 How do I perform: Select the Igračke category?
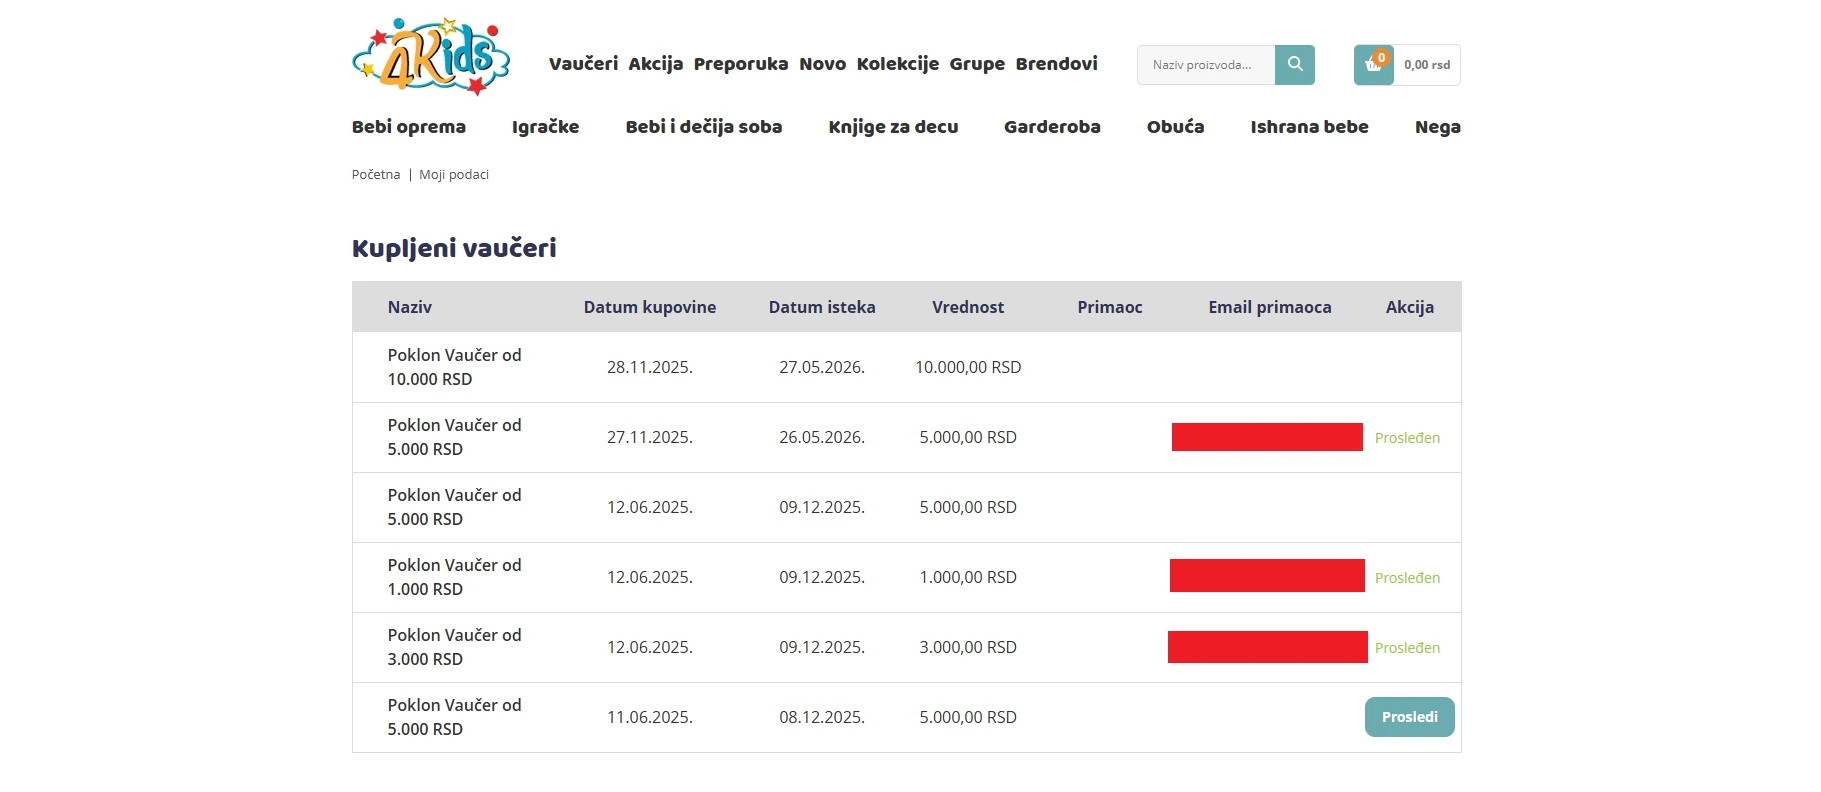pyautogui.click(x=545, y=127)
